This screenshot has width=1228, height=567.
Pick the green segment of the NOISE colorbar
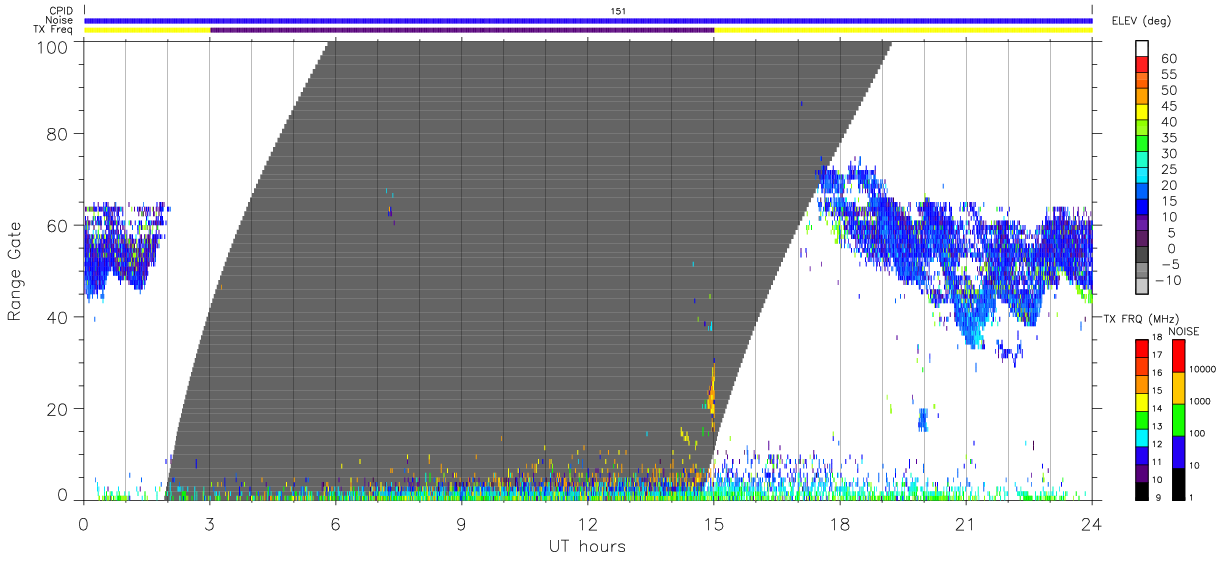(x=1178, y=420)
